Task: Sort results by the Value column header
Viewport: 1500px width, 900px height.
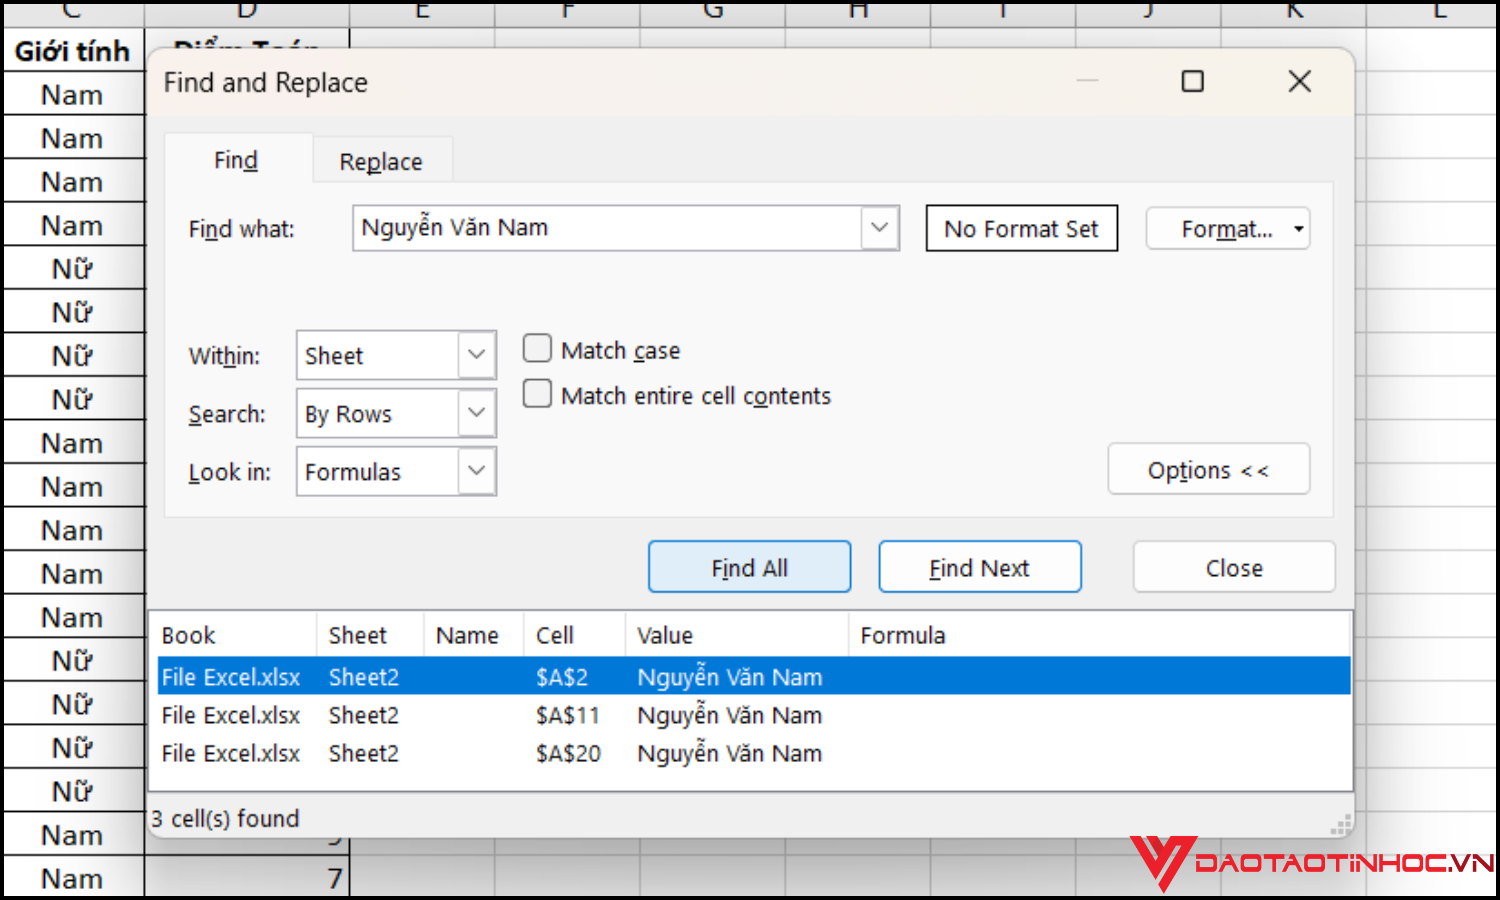Action: click(x=665, y=636)
